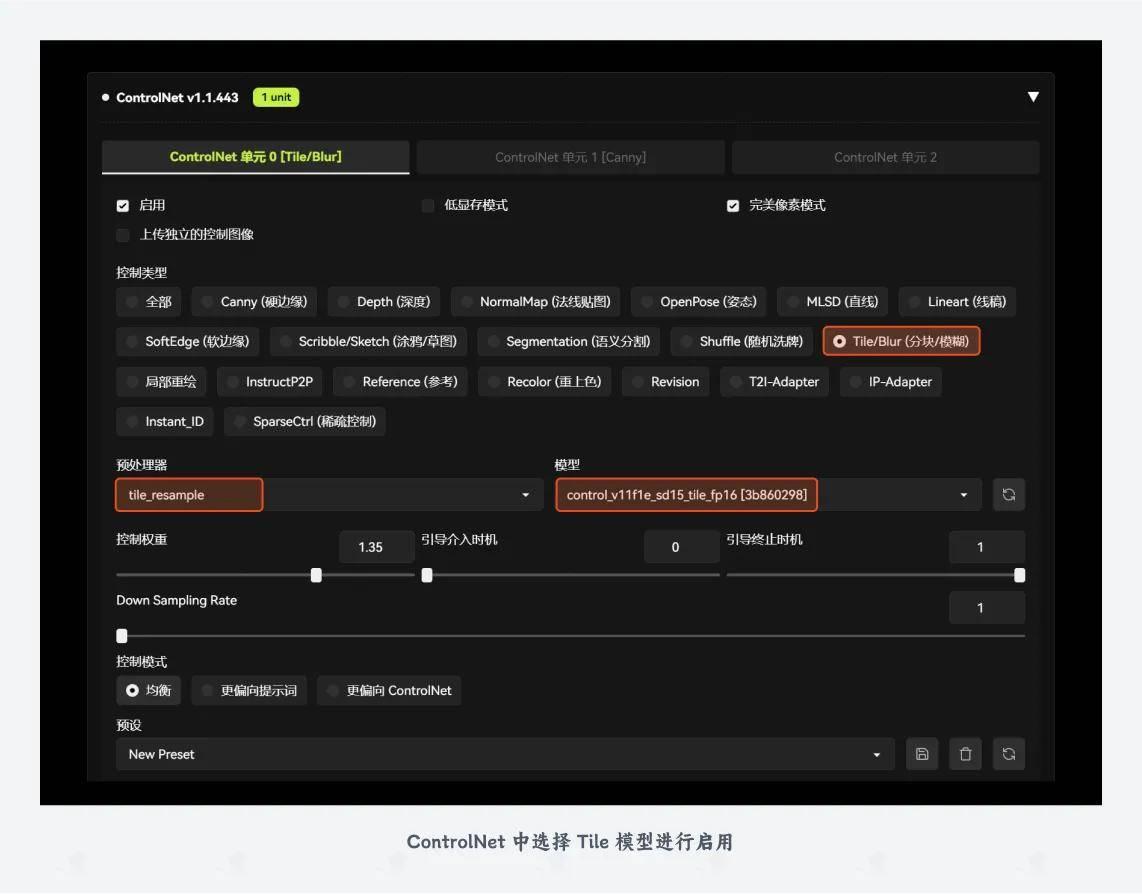Select SoftEdge (软边缘) control type
The height and width of the screenshot is (894, 1142).
(187, 342)
